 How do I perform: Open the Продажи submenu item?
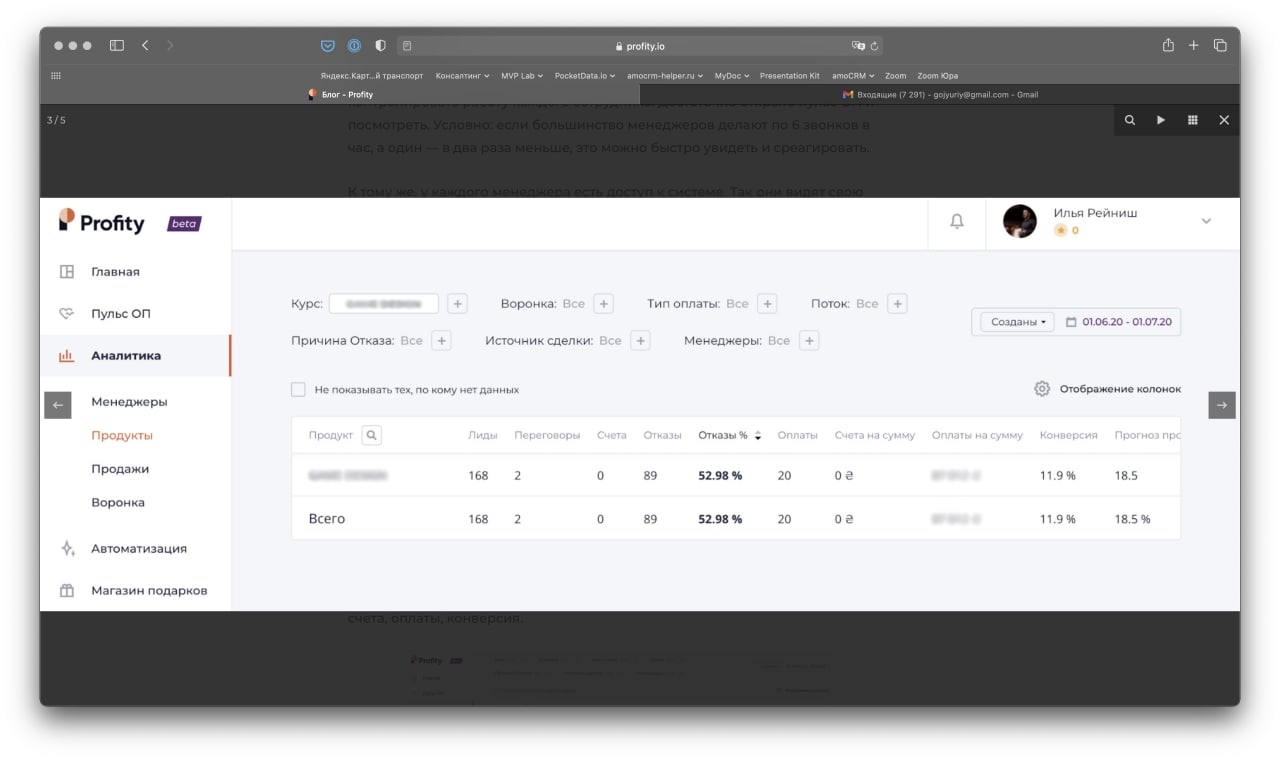(120, 469)
